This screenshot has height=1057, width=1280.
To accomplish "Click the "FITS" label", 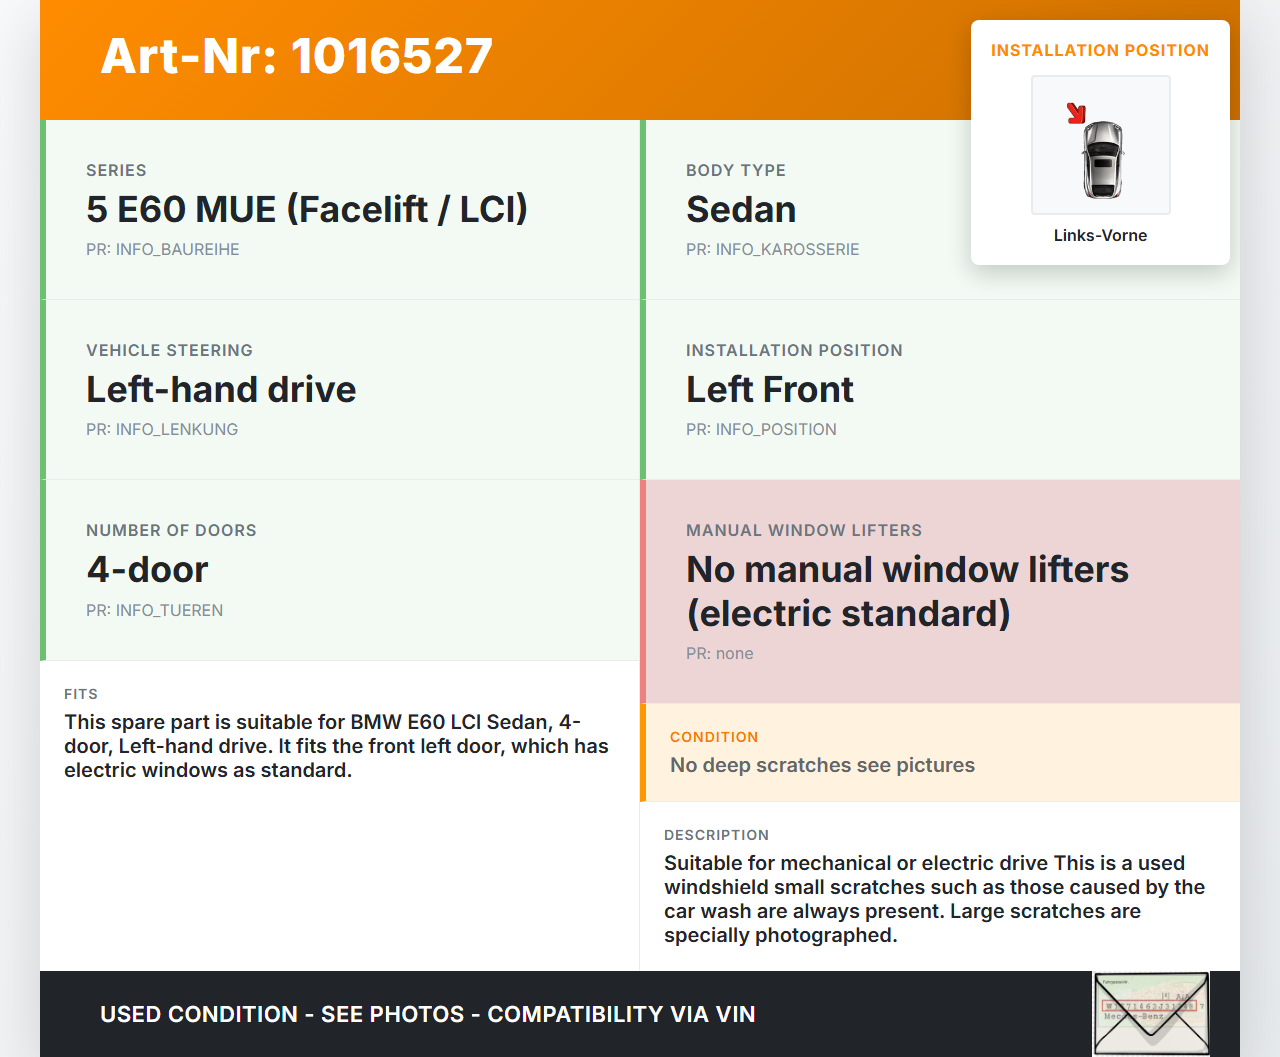I will pos(81,694).
